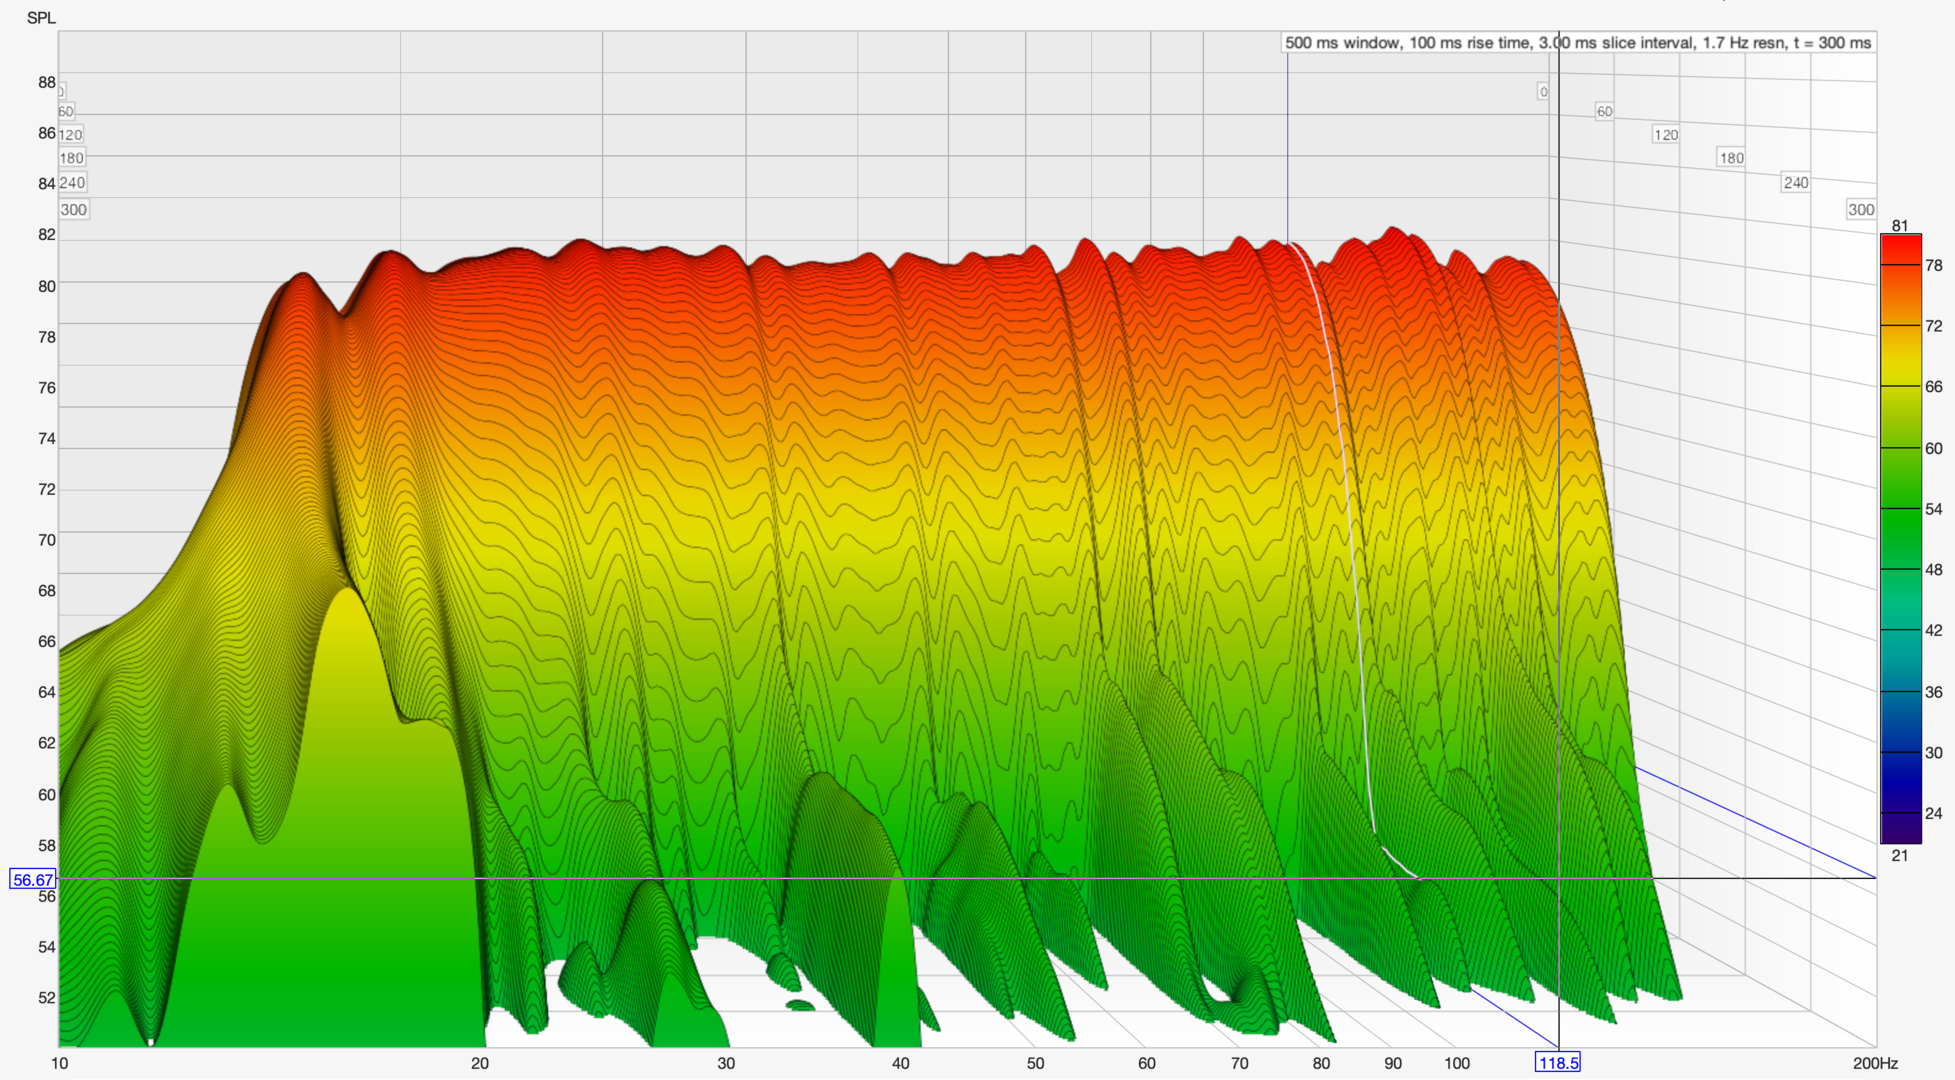This screenshot has height=1080, width=1955.
Task: Click the right-side 240 ms time label
Action: 1795,183
